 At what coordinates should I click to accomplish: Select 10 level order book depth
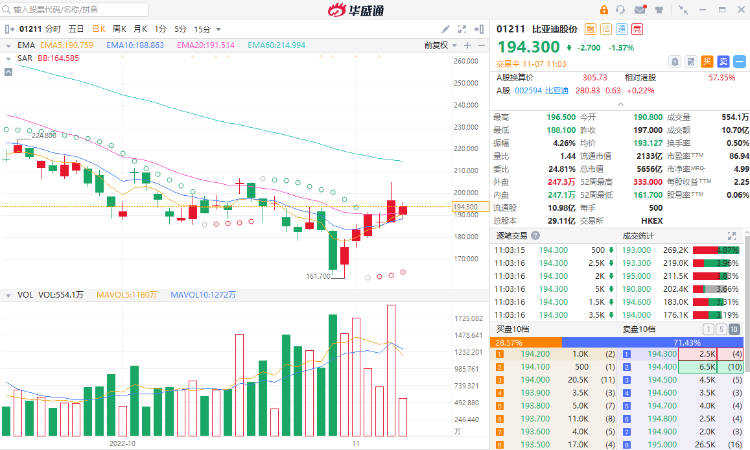pos(734,329)
